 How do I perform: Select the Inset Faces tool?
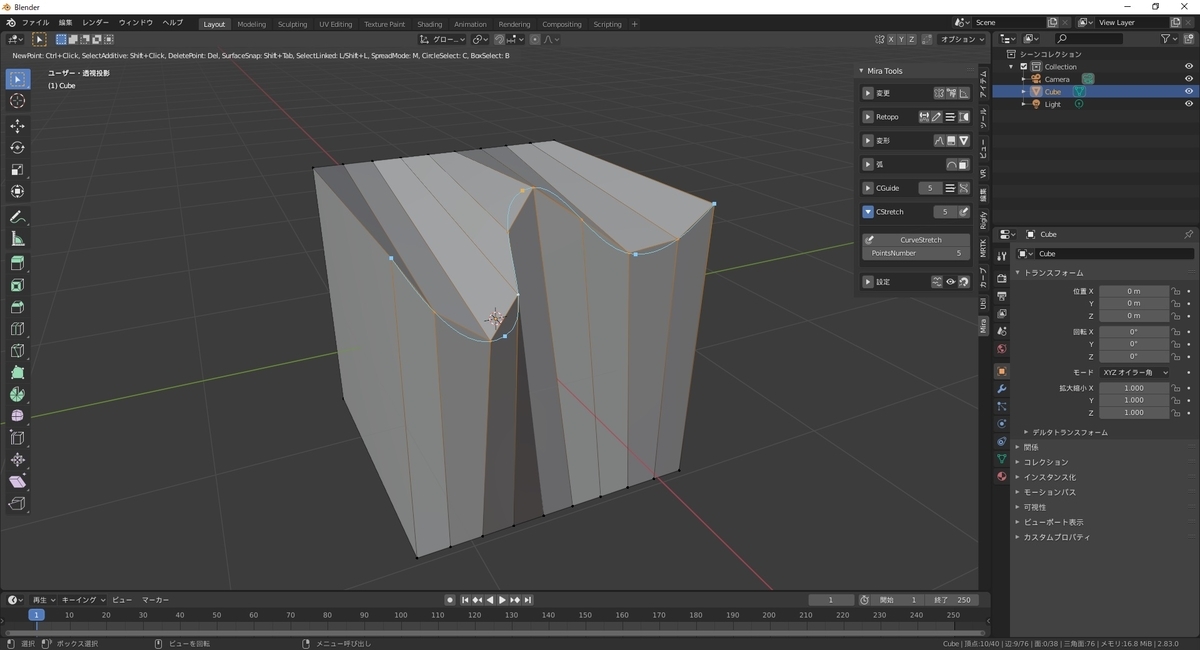17,286
